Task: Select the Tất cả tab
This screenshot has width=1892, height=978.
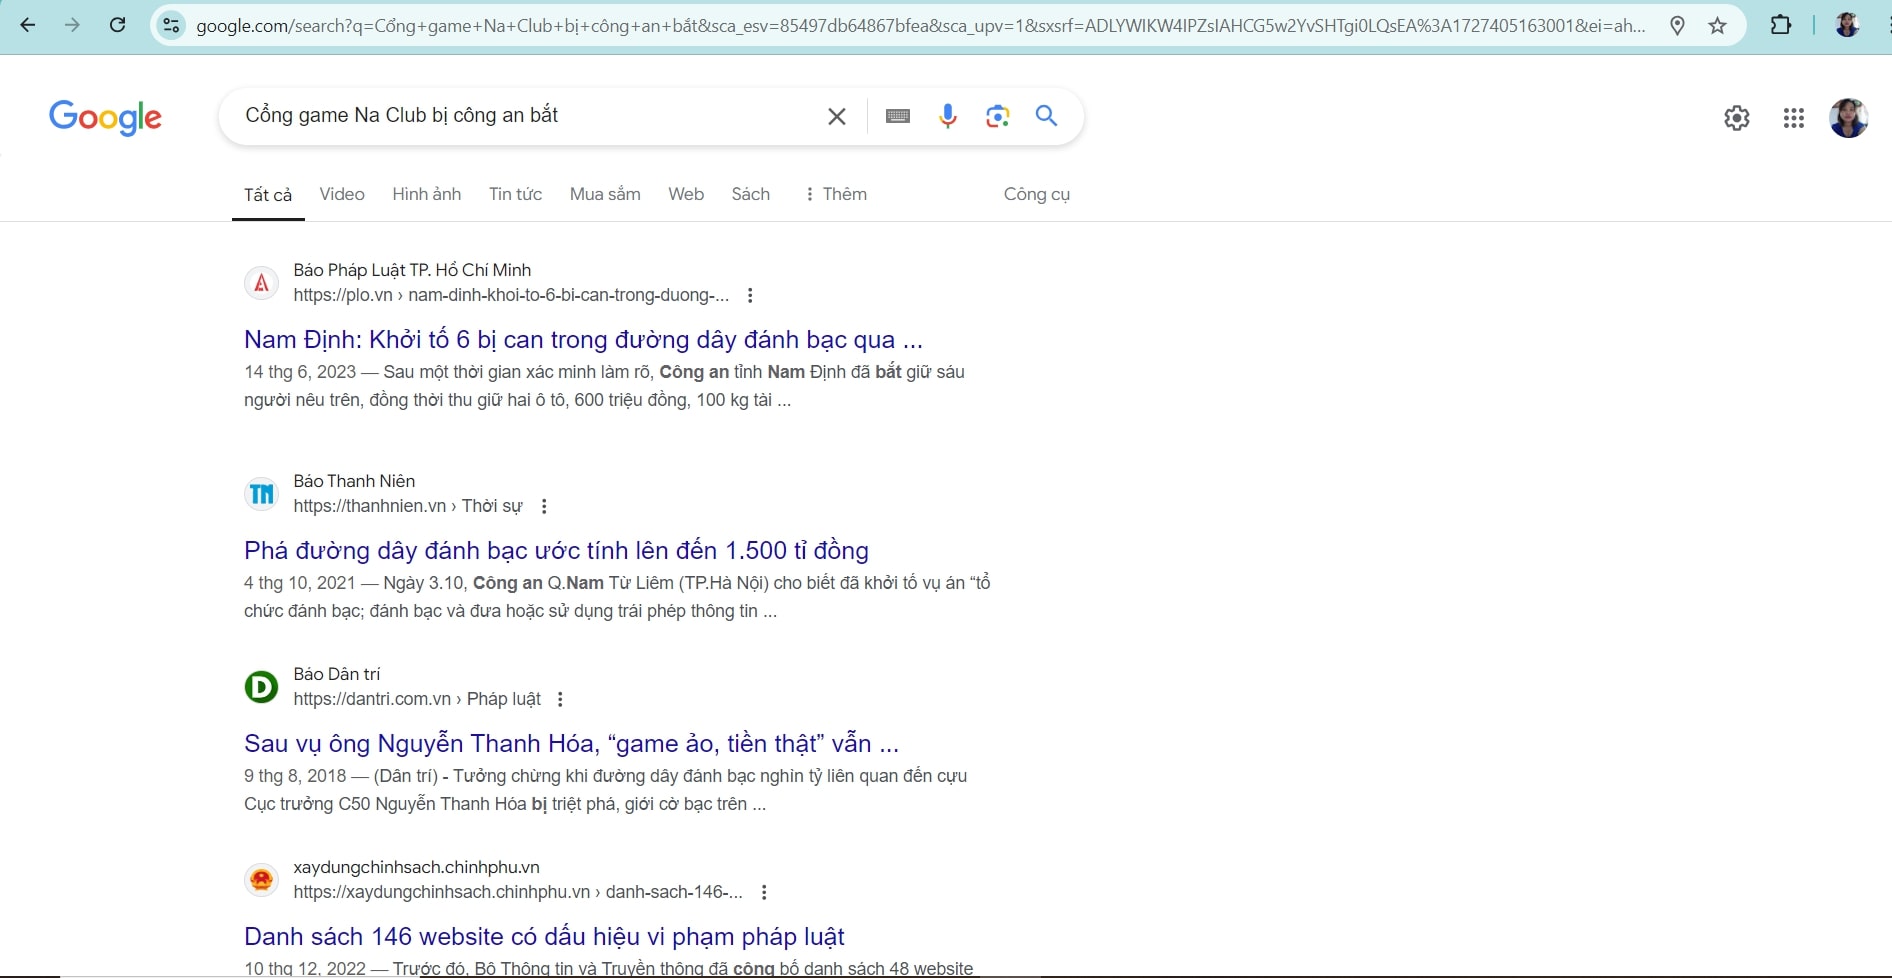Action: [x=268, y=195]
